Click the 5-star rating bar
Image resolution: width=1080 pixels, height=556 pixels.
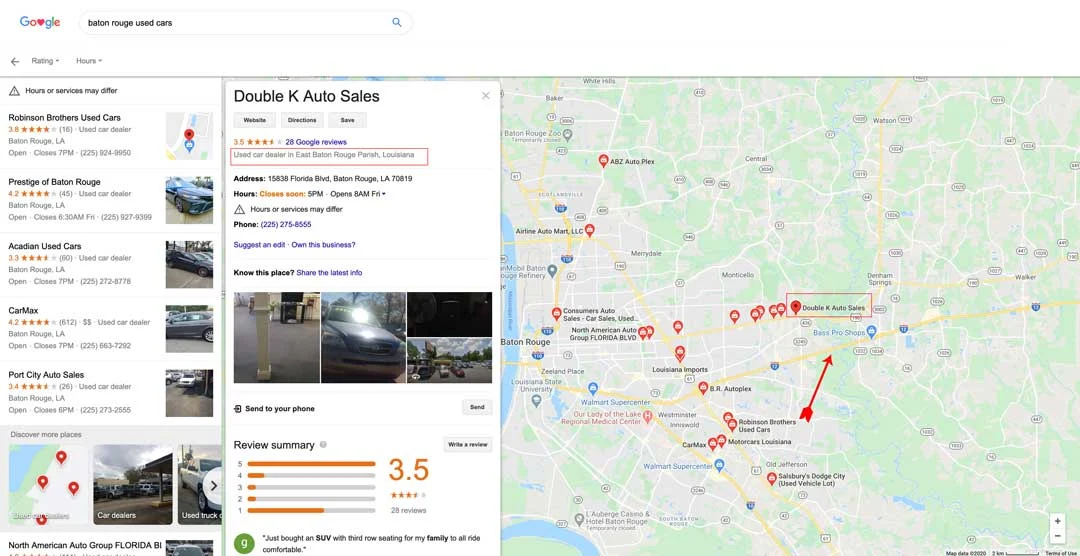[x=311, y=464]
